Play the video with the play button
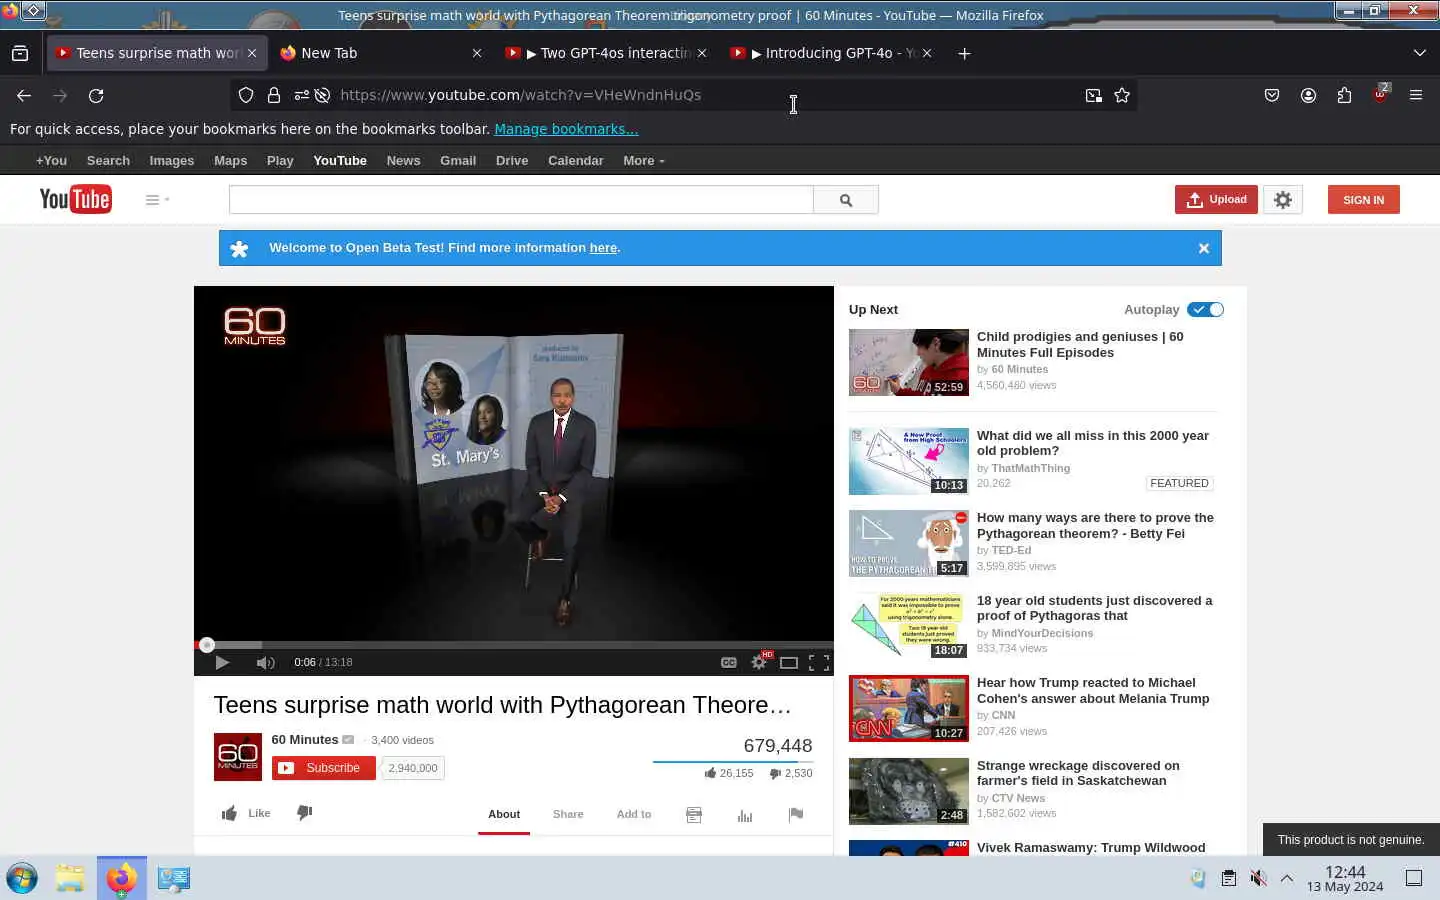The image size is (1440, 900). tap(222, 662)
